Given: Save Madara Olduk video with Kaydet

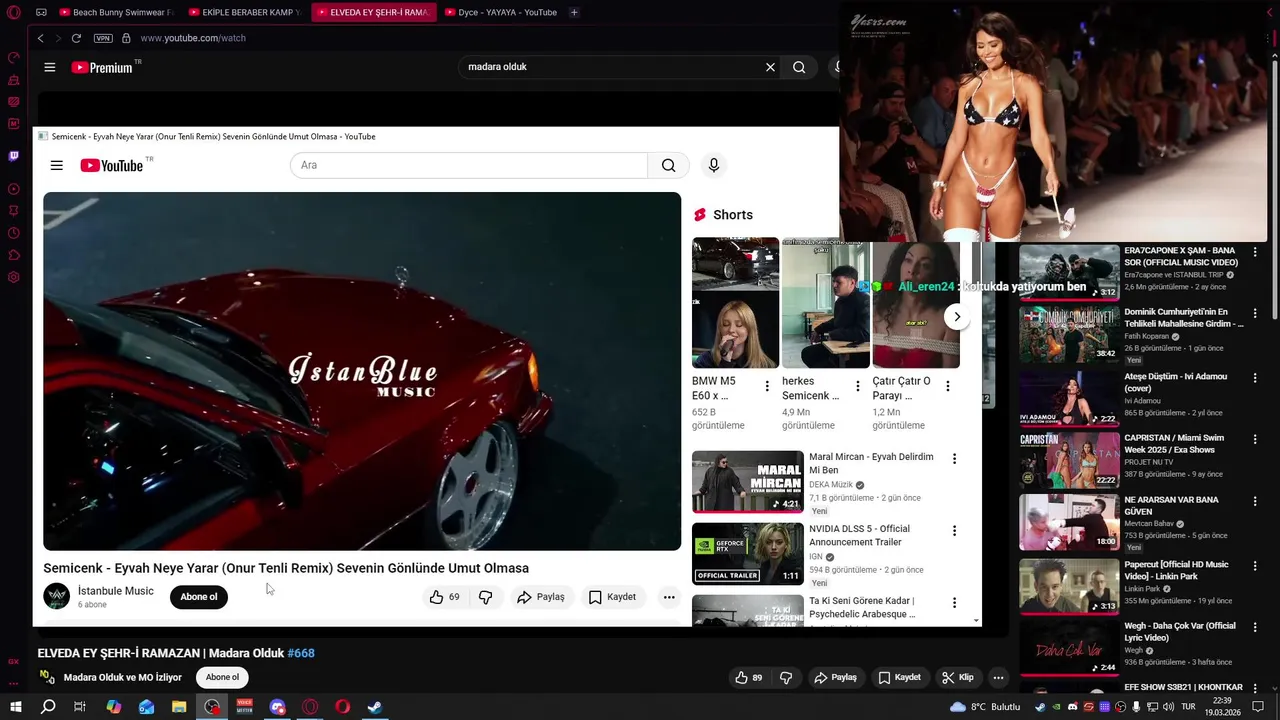Looking at the screenshot, I should coord(899,677).
